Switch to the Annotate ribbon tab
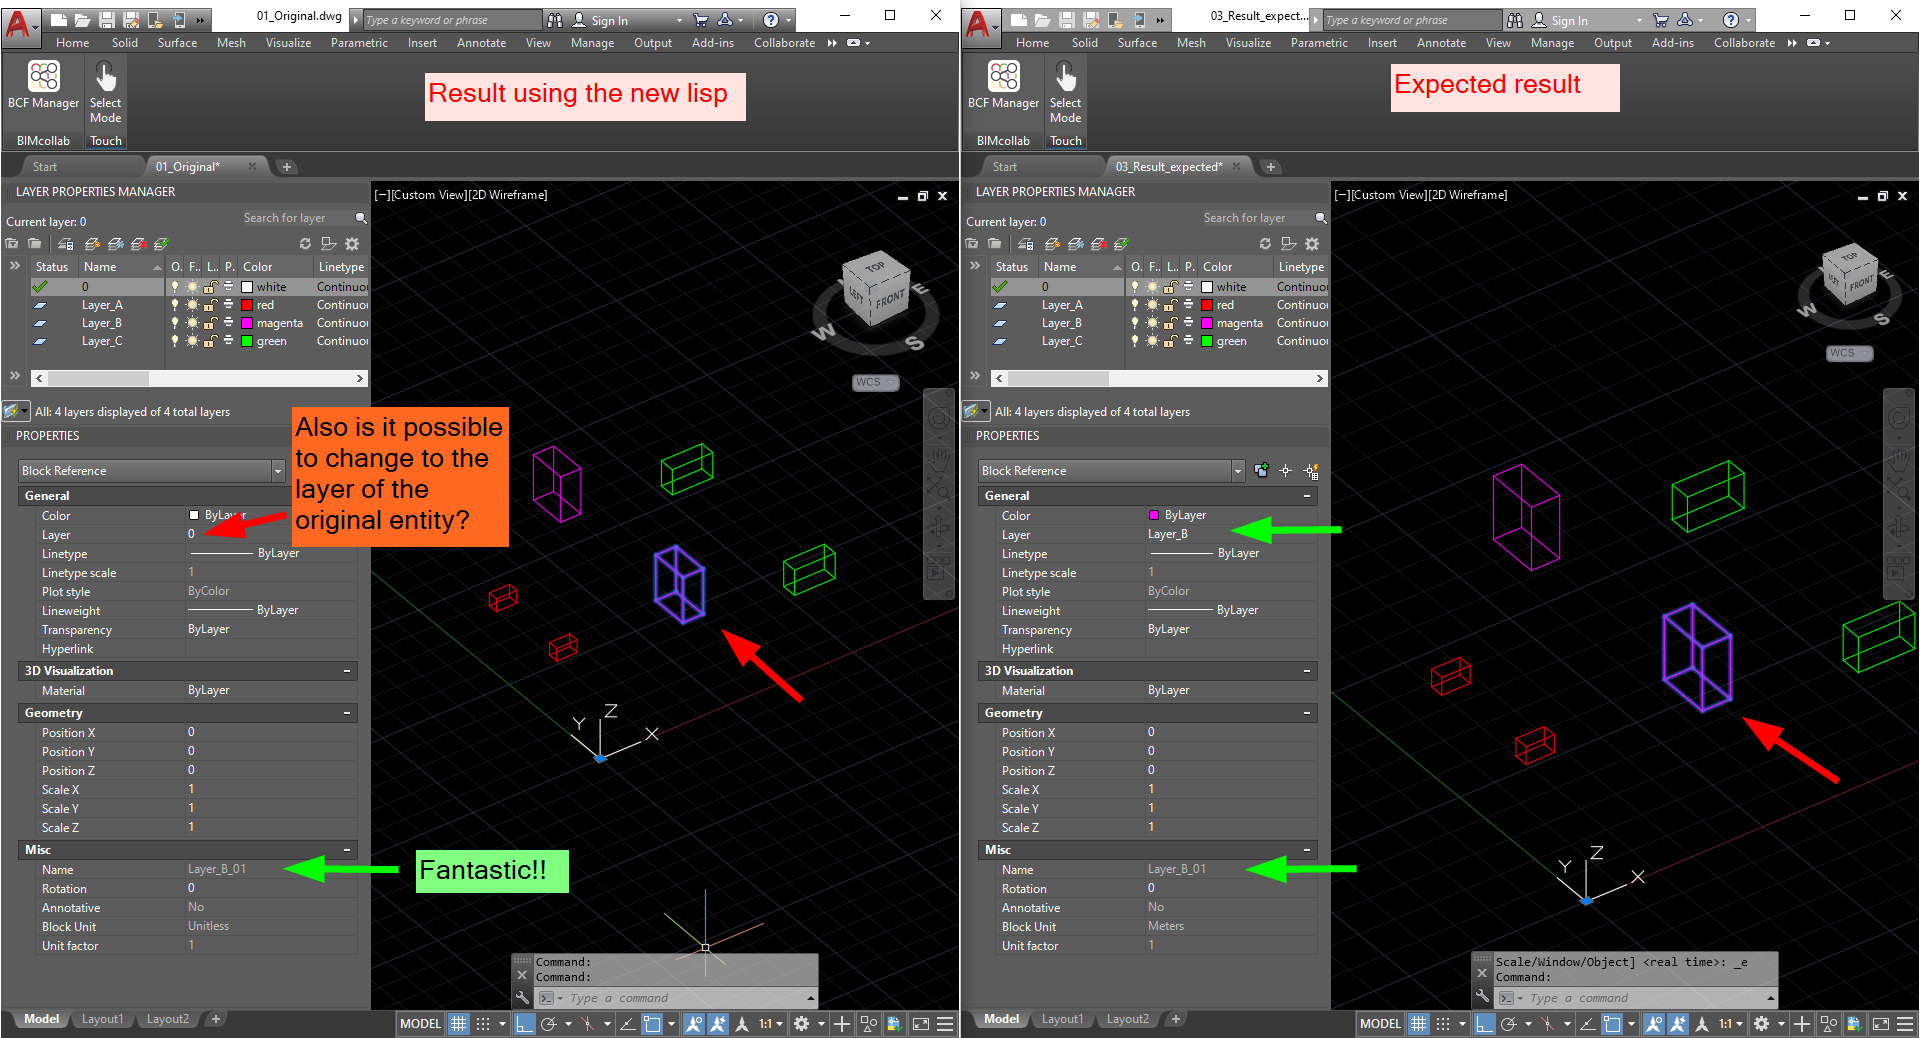The image size is (1920, 1038). click(x=481, y=42)
